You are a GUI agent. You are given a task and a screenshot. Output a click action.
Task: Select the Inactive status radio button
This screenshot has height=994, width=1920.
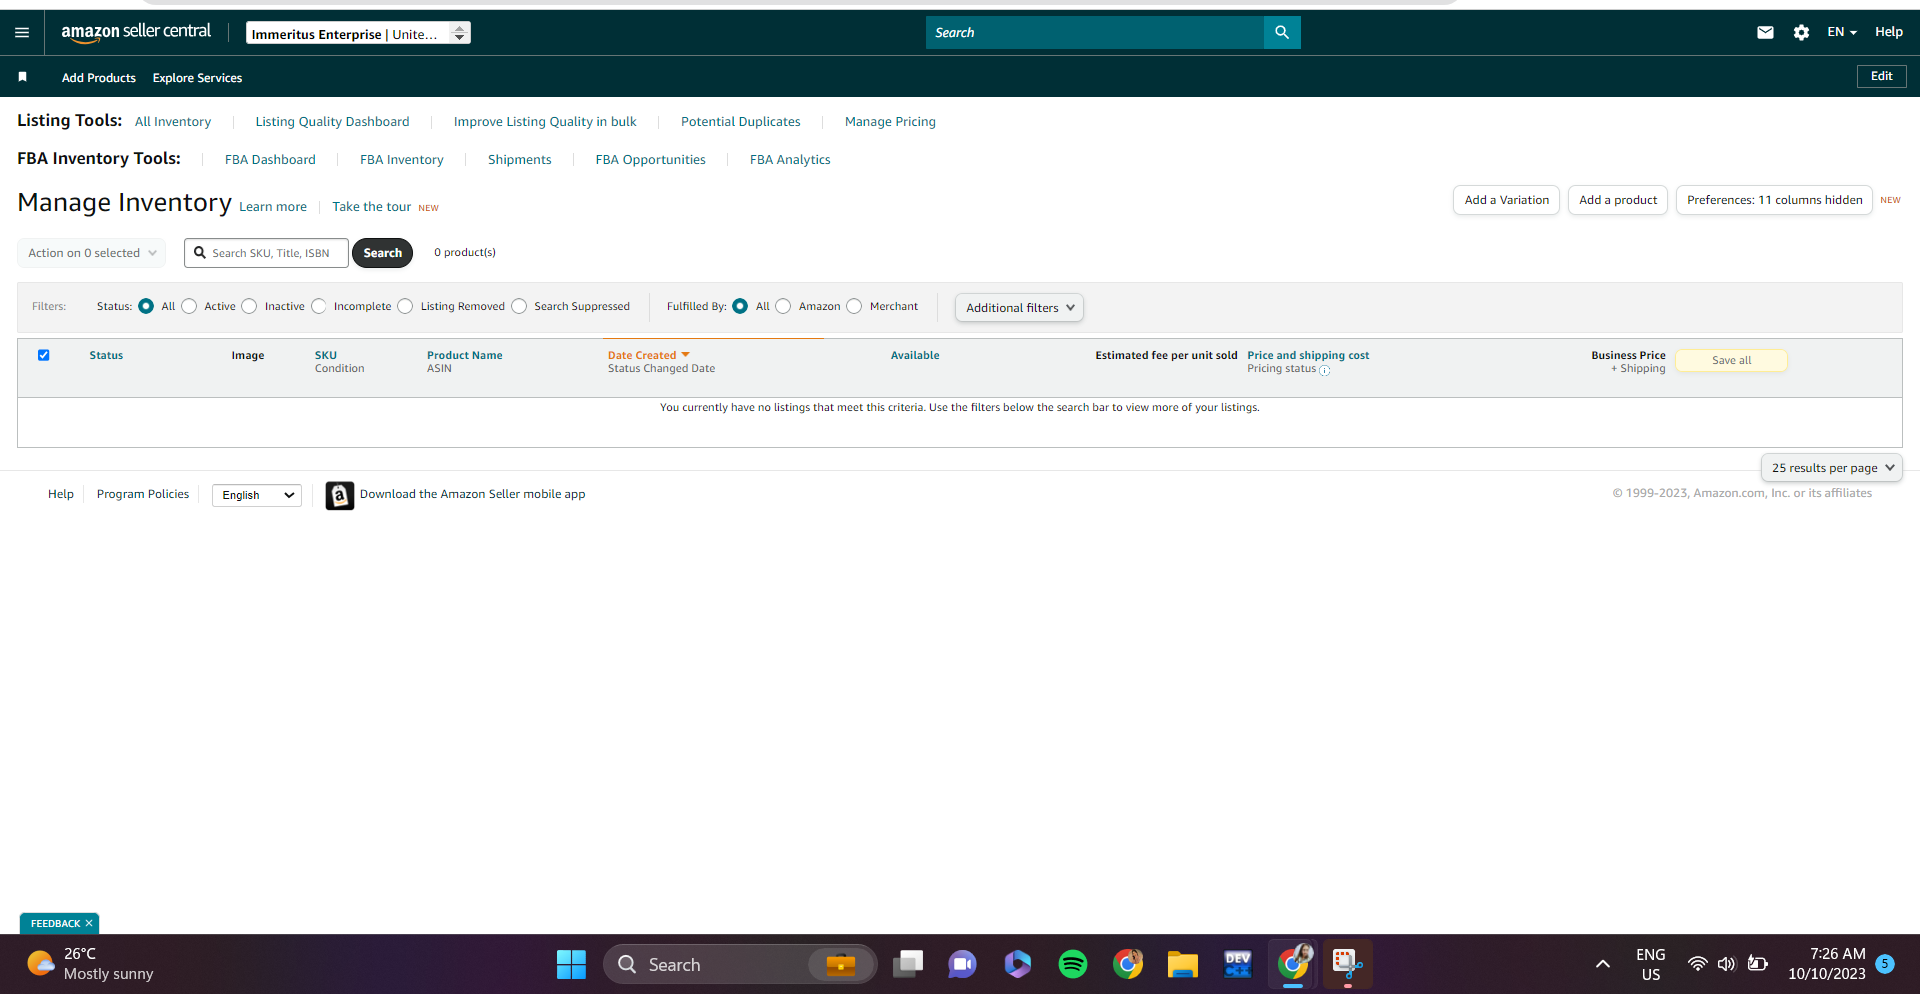249,306
